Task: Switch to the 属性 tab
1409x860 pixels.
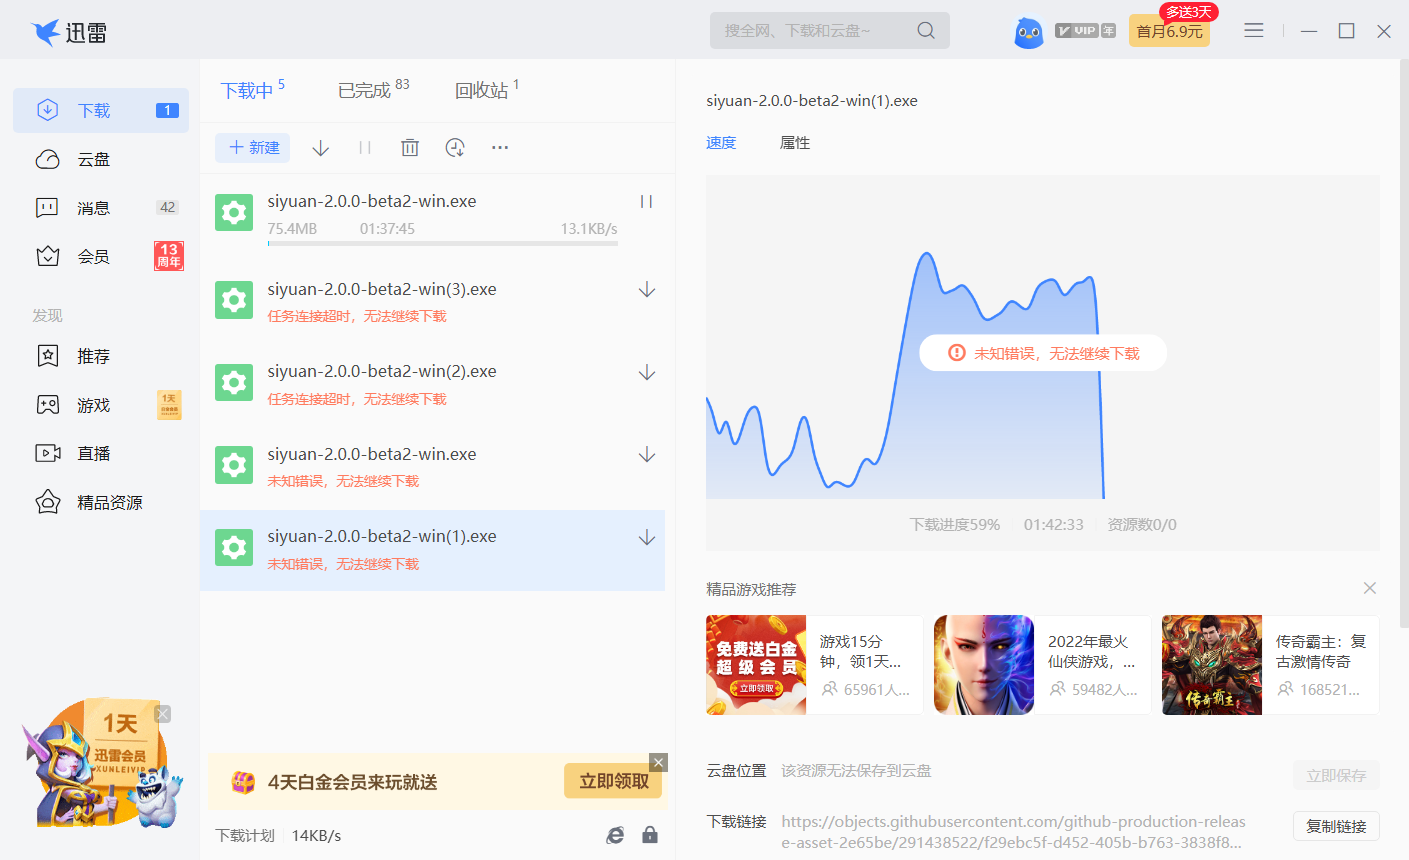Action: [x=795, y=143]
